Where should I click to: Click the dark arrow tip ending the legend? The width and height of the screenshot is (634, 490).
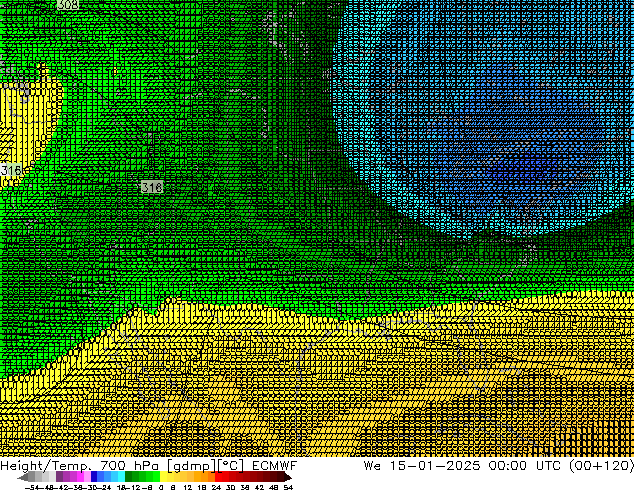click(288, 477)
